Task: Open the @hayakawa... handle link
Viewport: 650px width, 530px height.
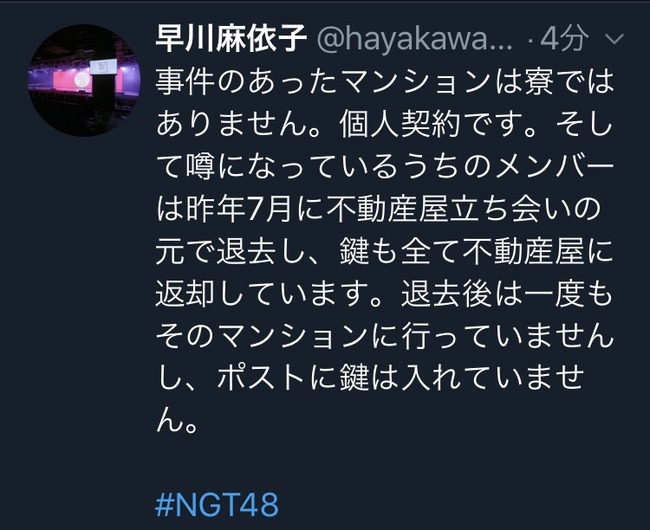Action: pyautogui.click(x=415, y=39)
